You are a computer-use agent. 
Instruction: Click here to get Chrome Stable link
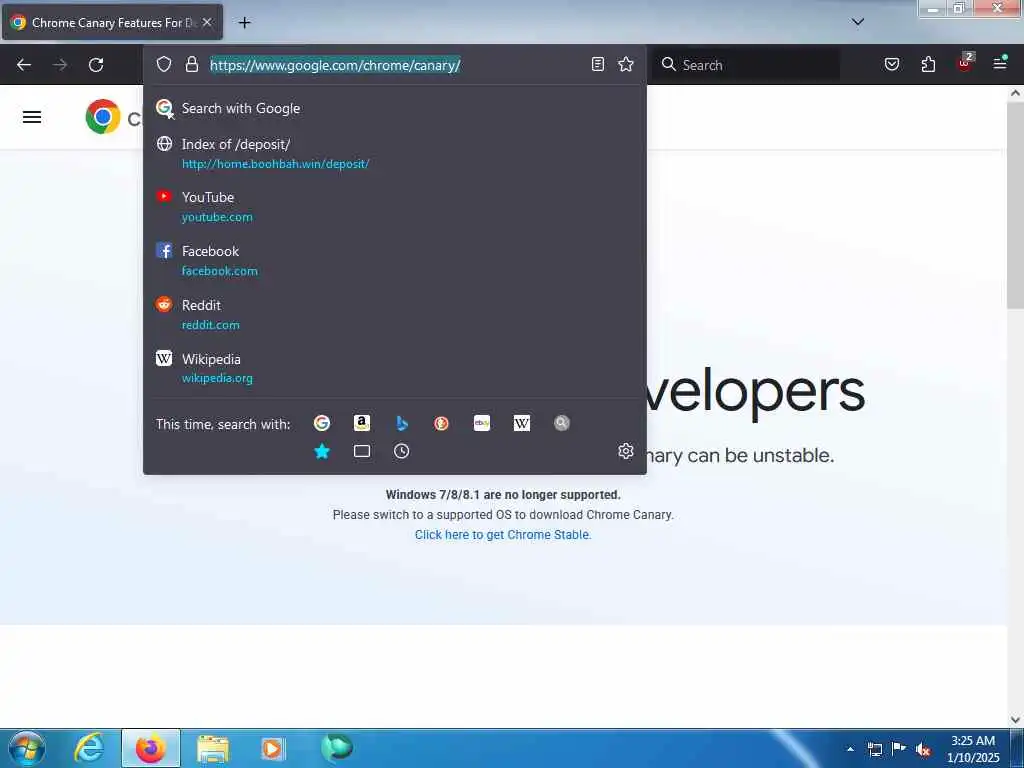[x=503, y=535]
